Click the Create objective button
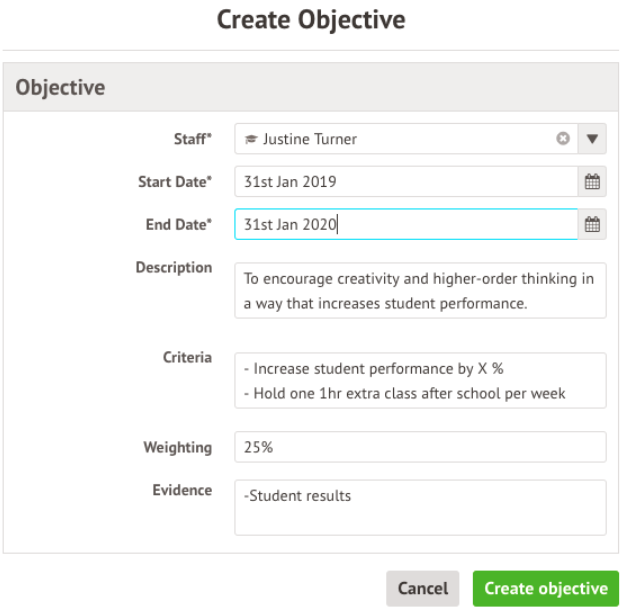627x613 pixels. tap(545, 589)
